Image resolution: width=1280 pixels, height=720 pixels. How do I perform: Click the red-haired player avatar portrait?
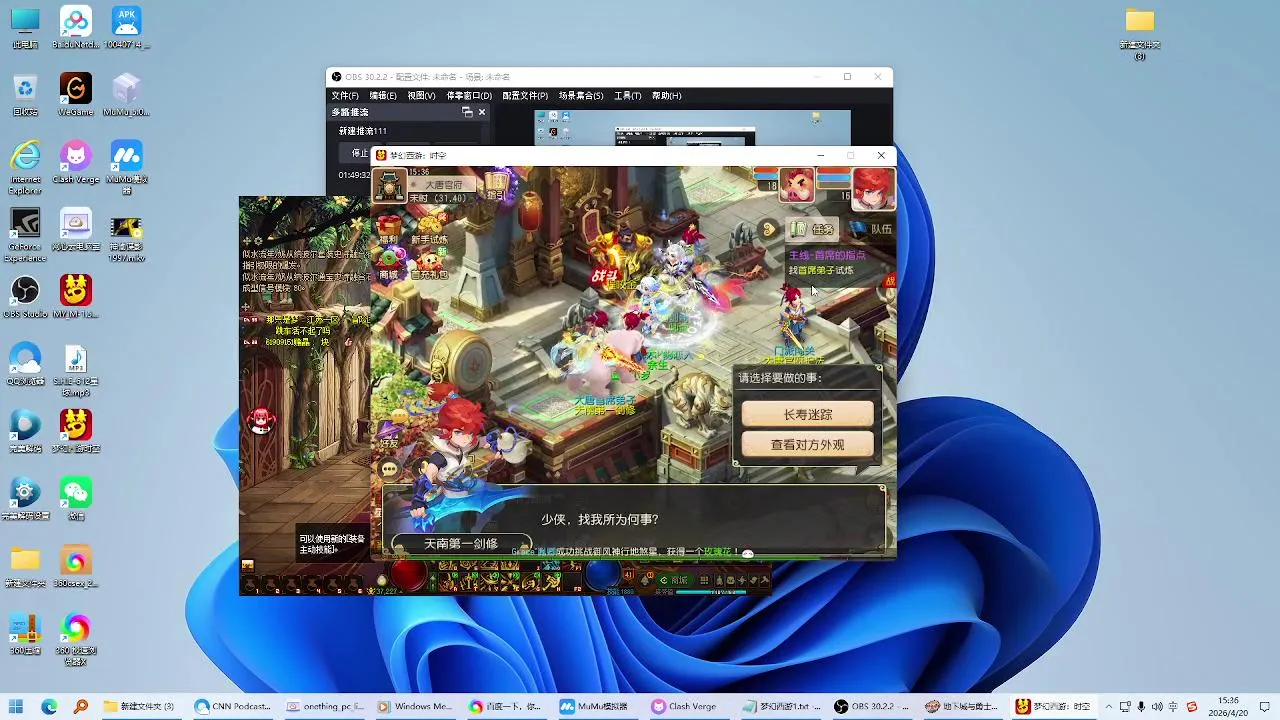point(872,189)
